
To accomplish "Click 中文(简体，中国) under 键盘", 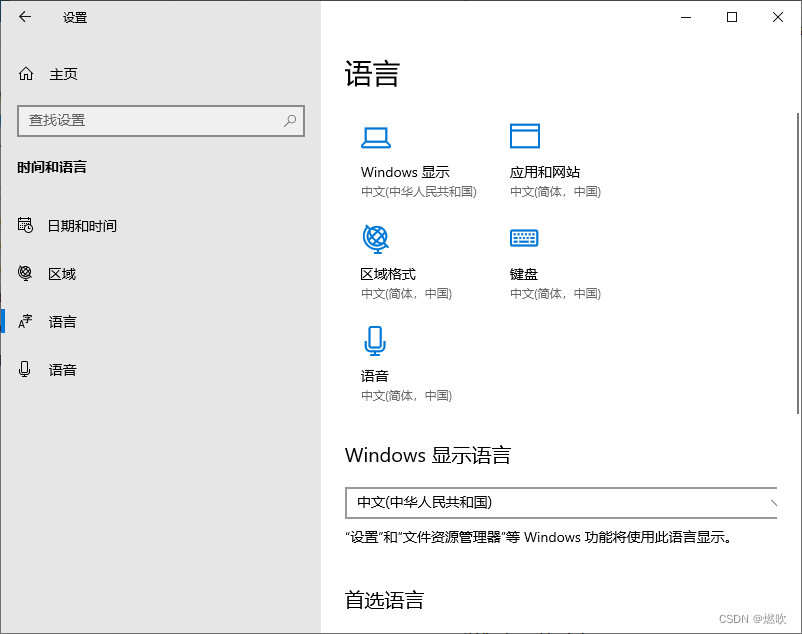I will [555, 294].
